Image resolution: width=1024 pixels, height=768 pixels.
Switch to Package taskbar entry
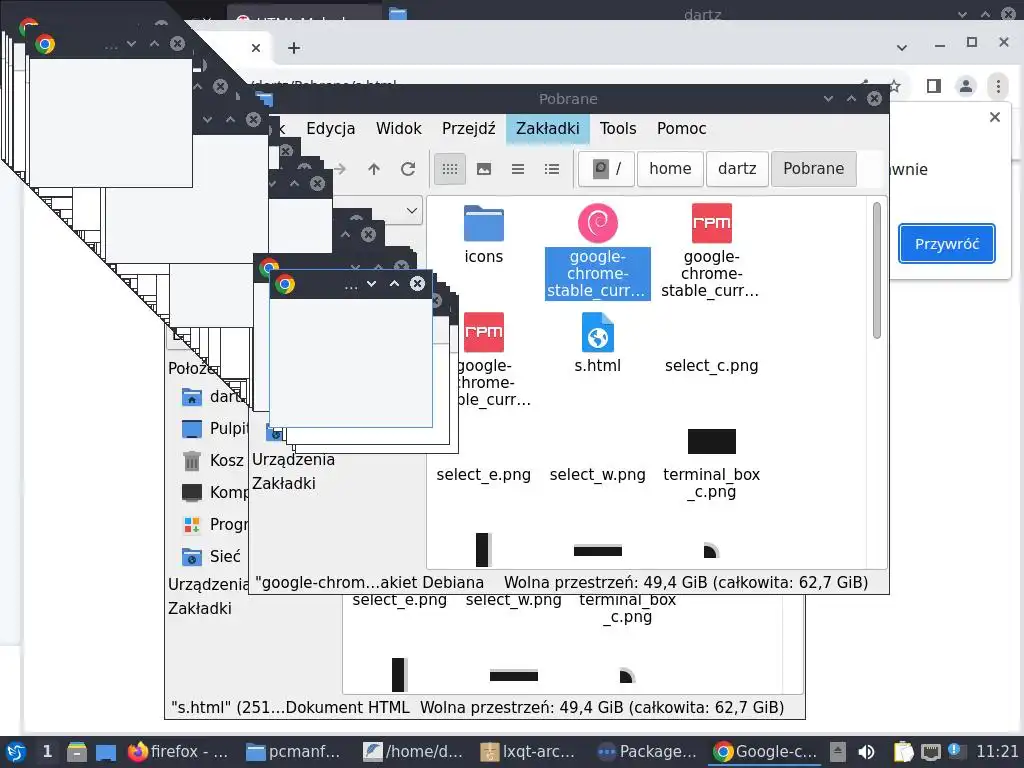647,752
